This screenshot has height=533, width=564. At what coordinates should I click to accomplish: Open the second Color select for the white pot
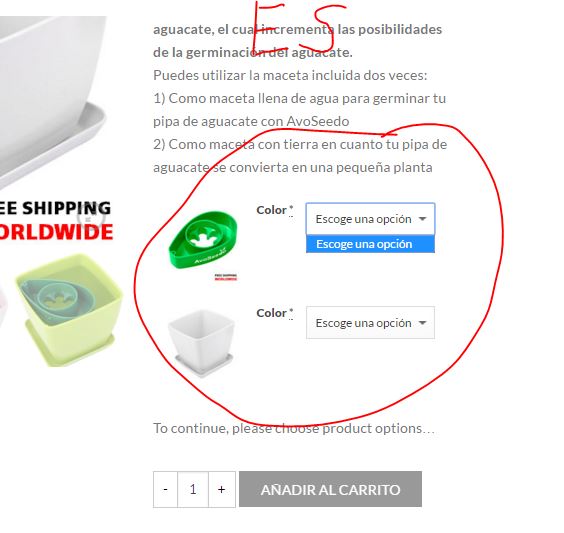tap(370, 323)
